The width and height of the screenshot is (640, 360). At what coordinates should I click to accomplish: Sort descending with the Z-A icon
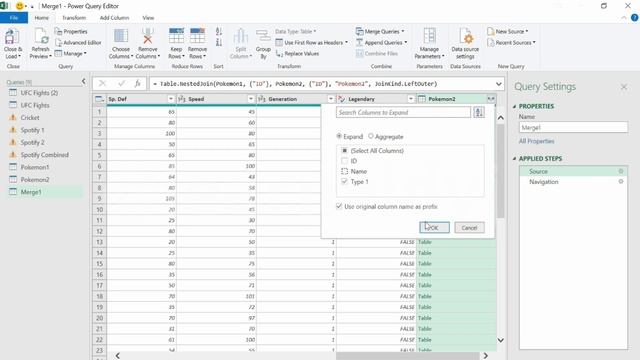[218, 42]
